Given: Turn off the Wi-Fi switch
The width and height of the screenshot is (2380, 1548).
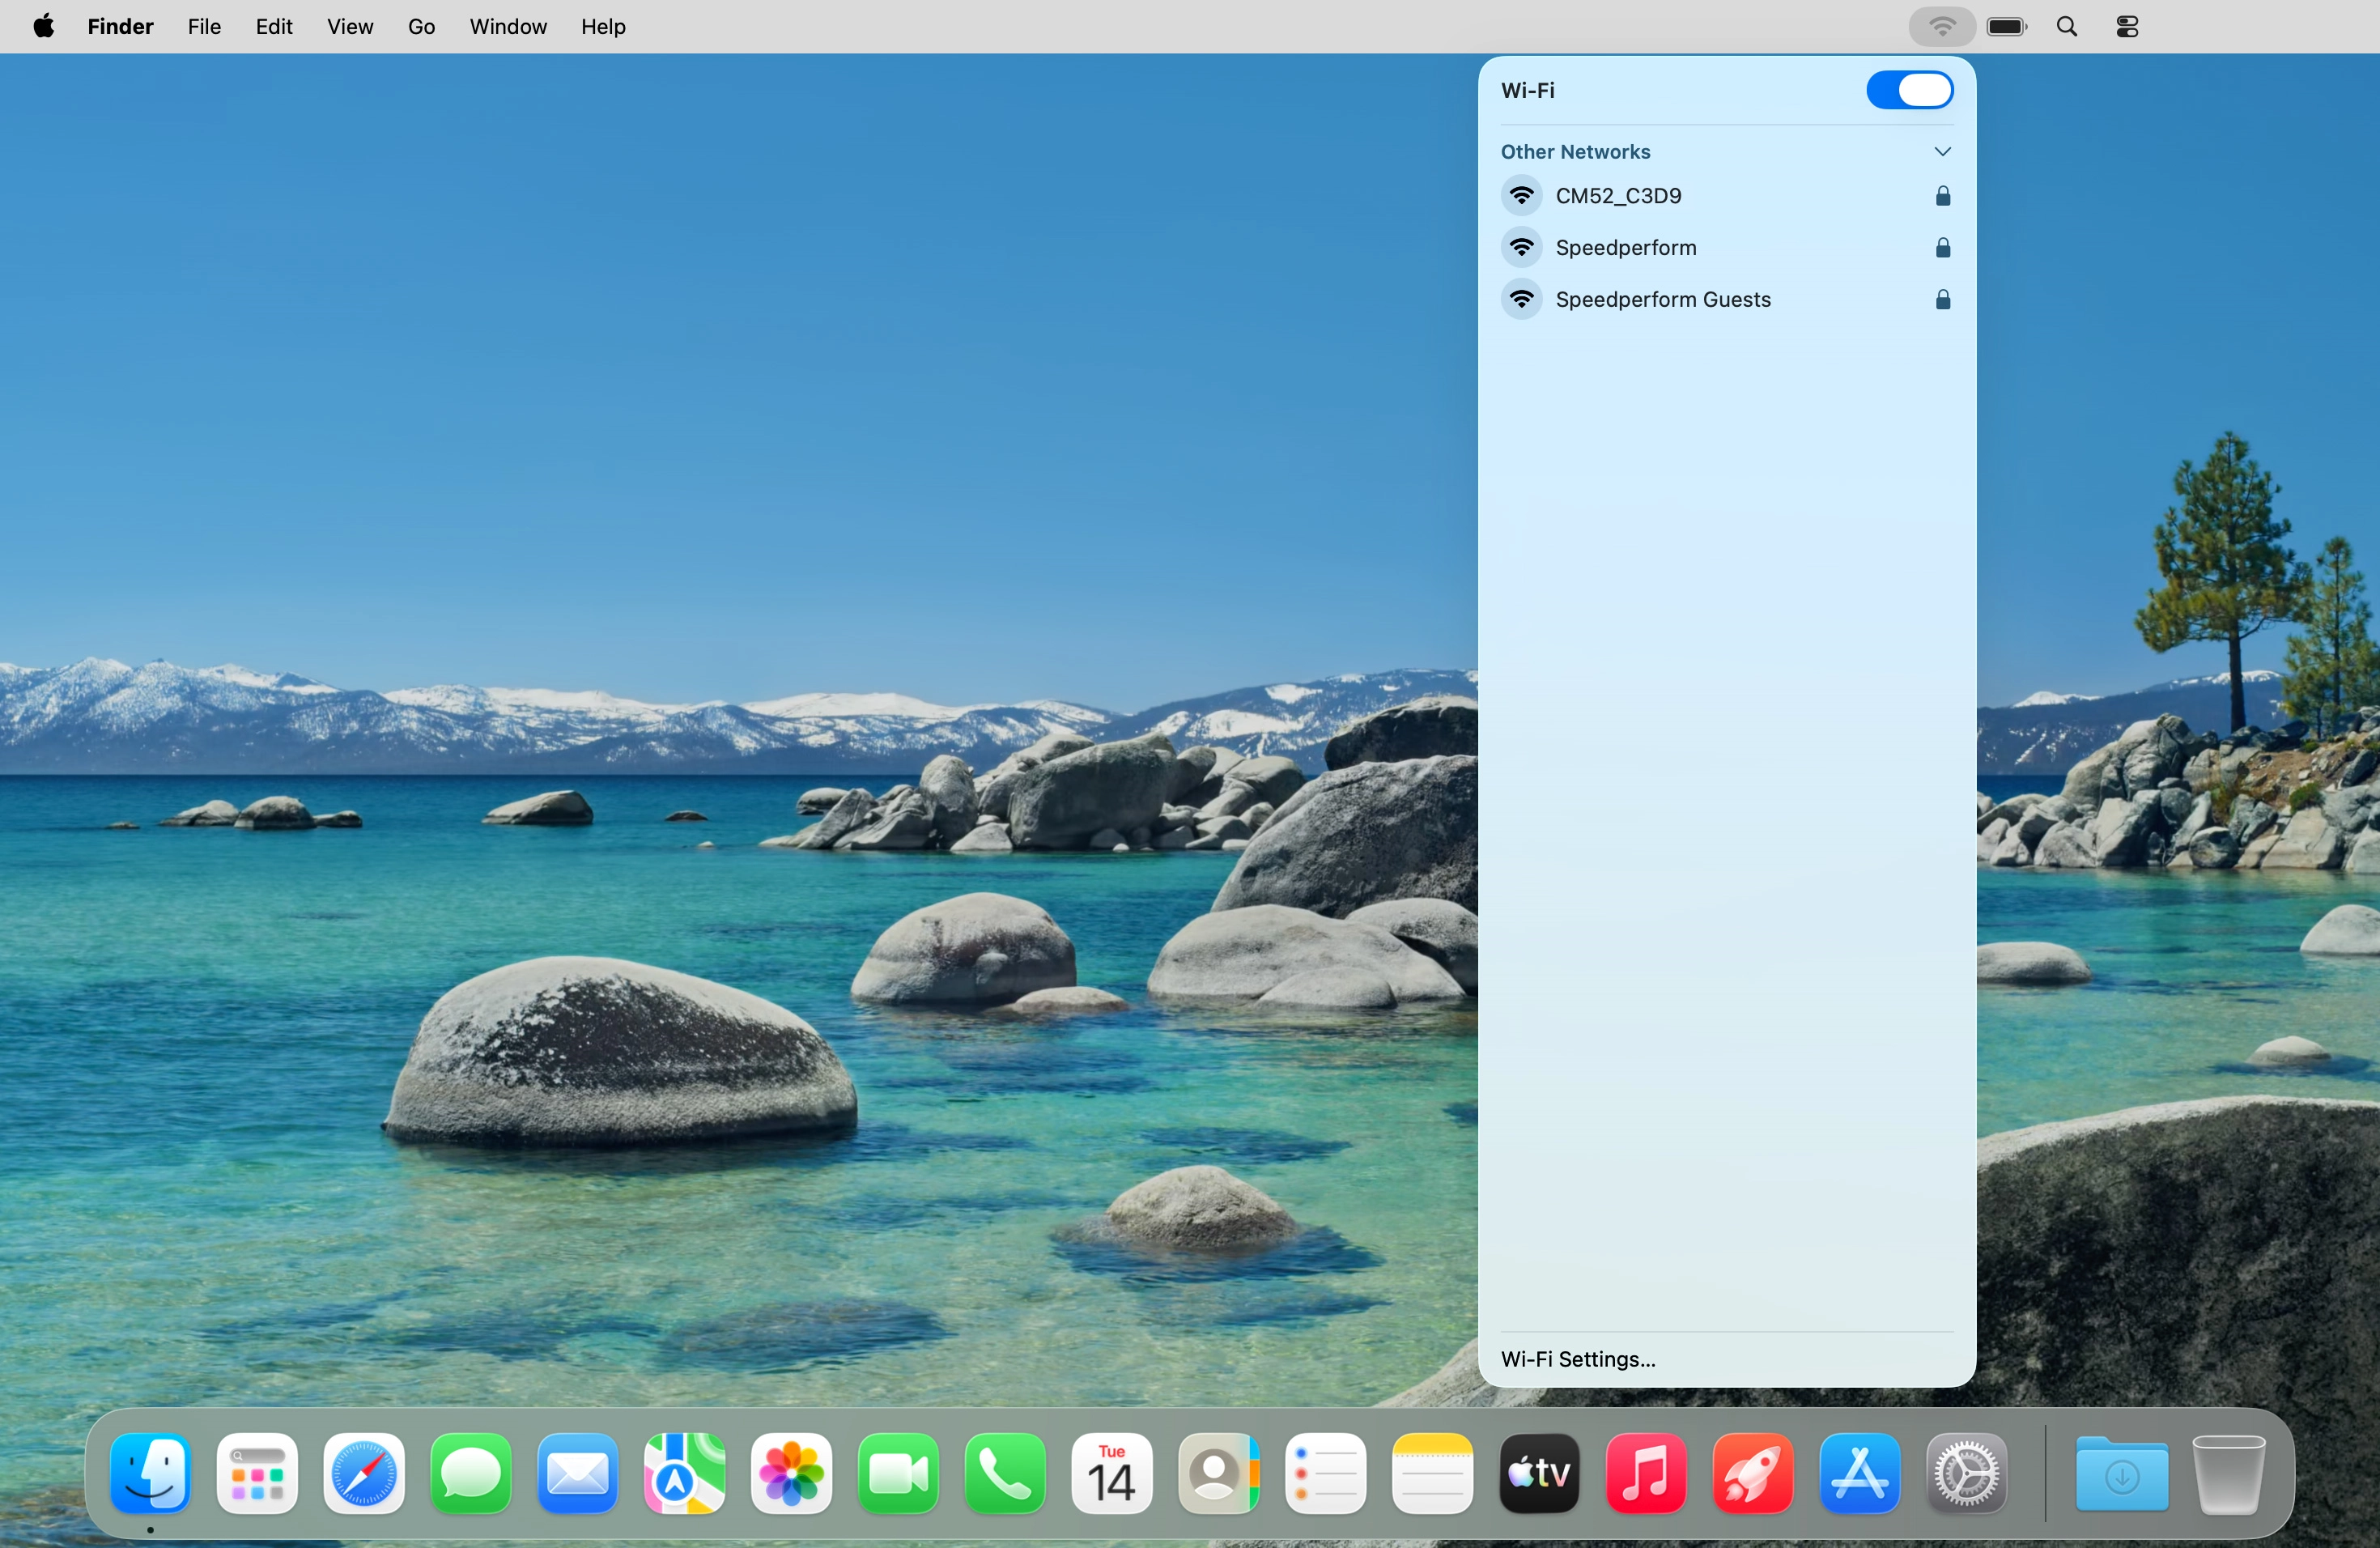Looking at the screenshot, I should (1908, 90).
